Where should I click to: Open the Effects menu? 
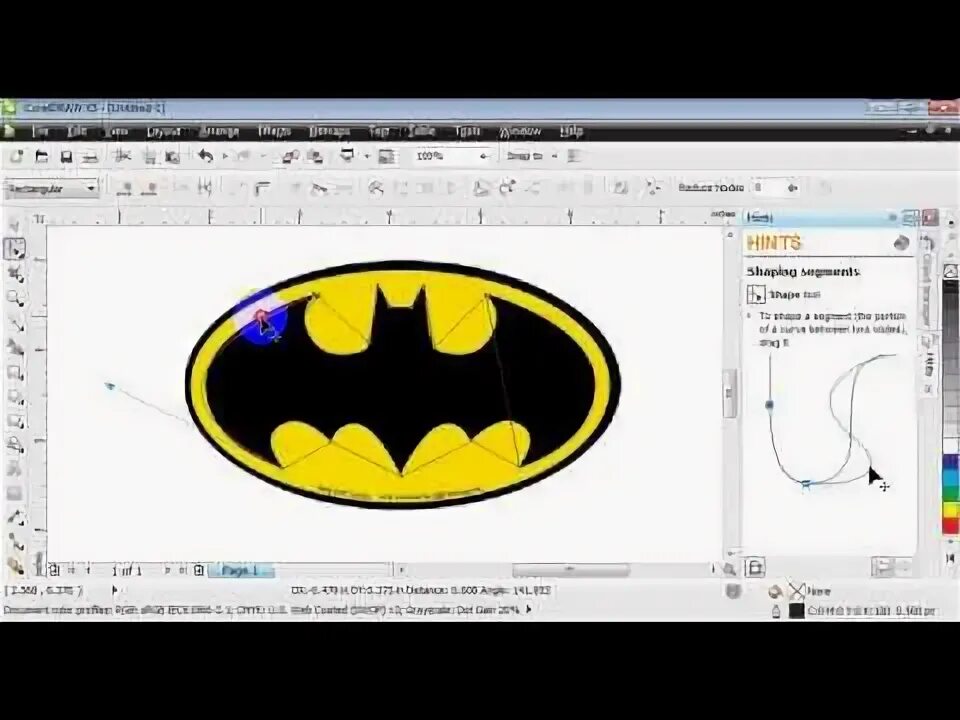pos(274,132)
